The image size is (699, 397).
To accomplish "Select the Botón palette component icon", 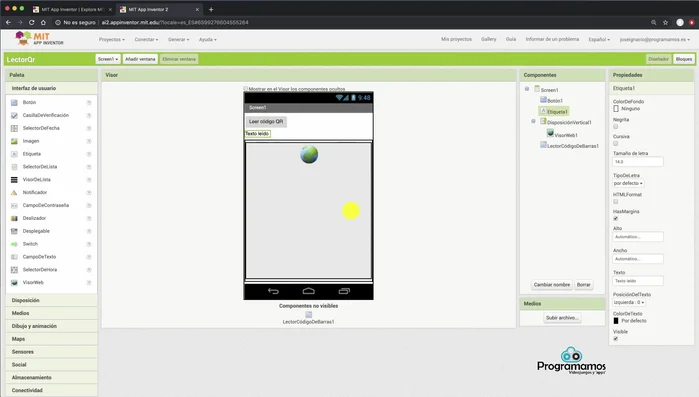I will tap(14, 102).
